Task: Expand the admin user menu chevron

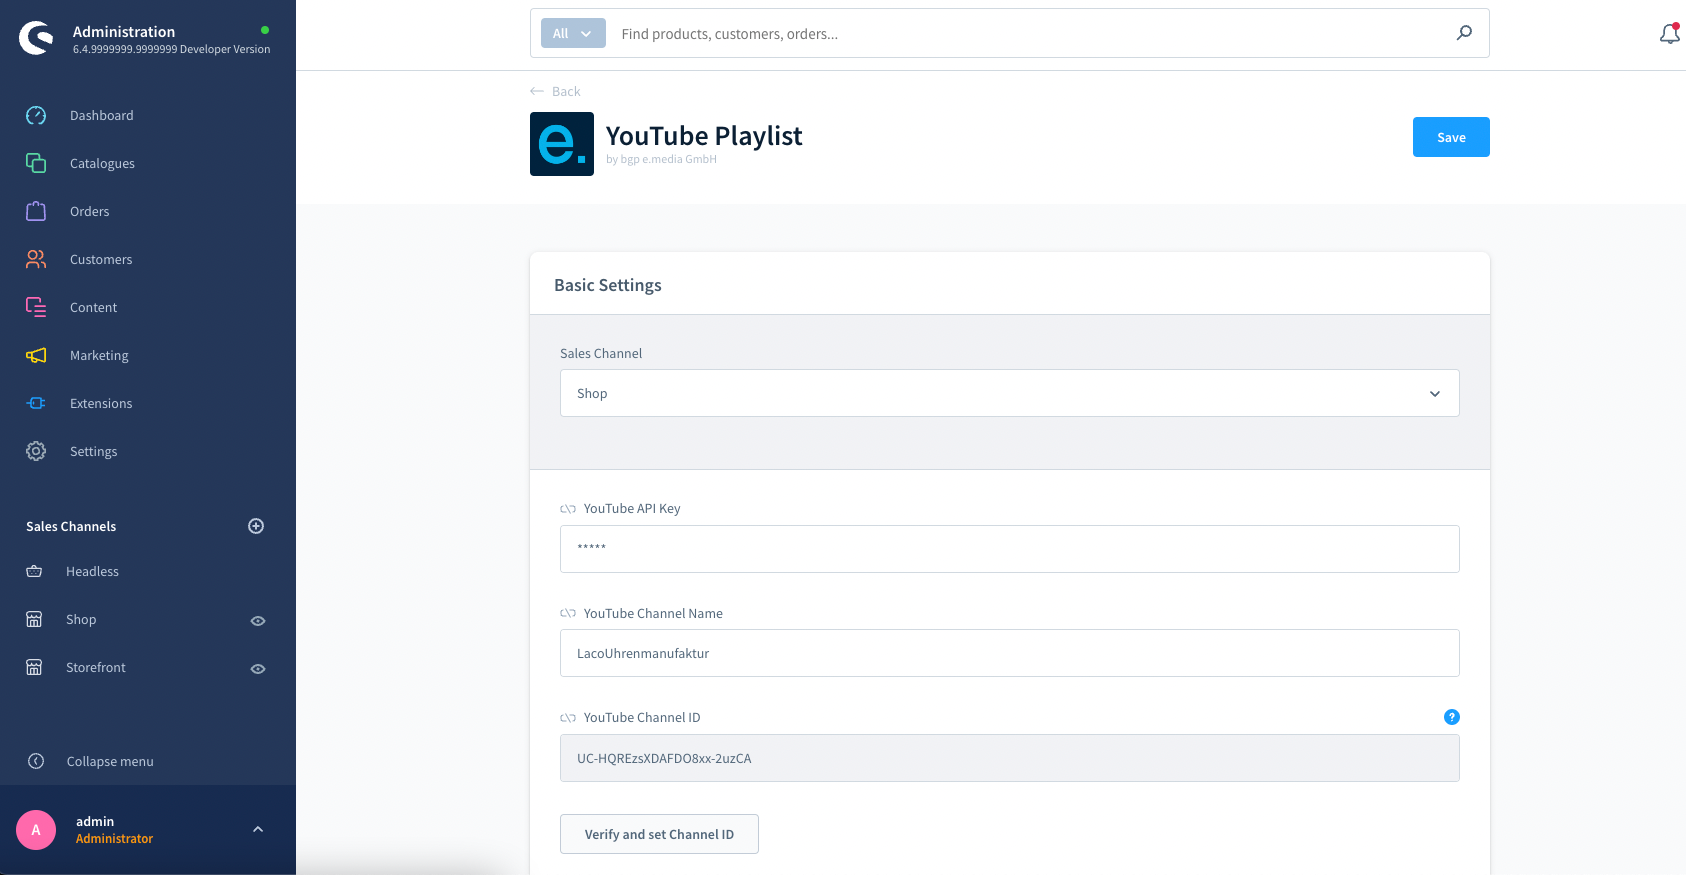Action: (258, 829)
